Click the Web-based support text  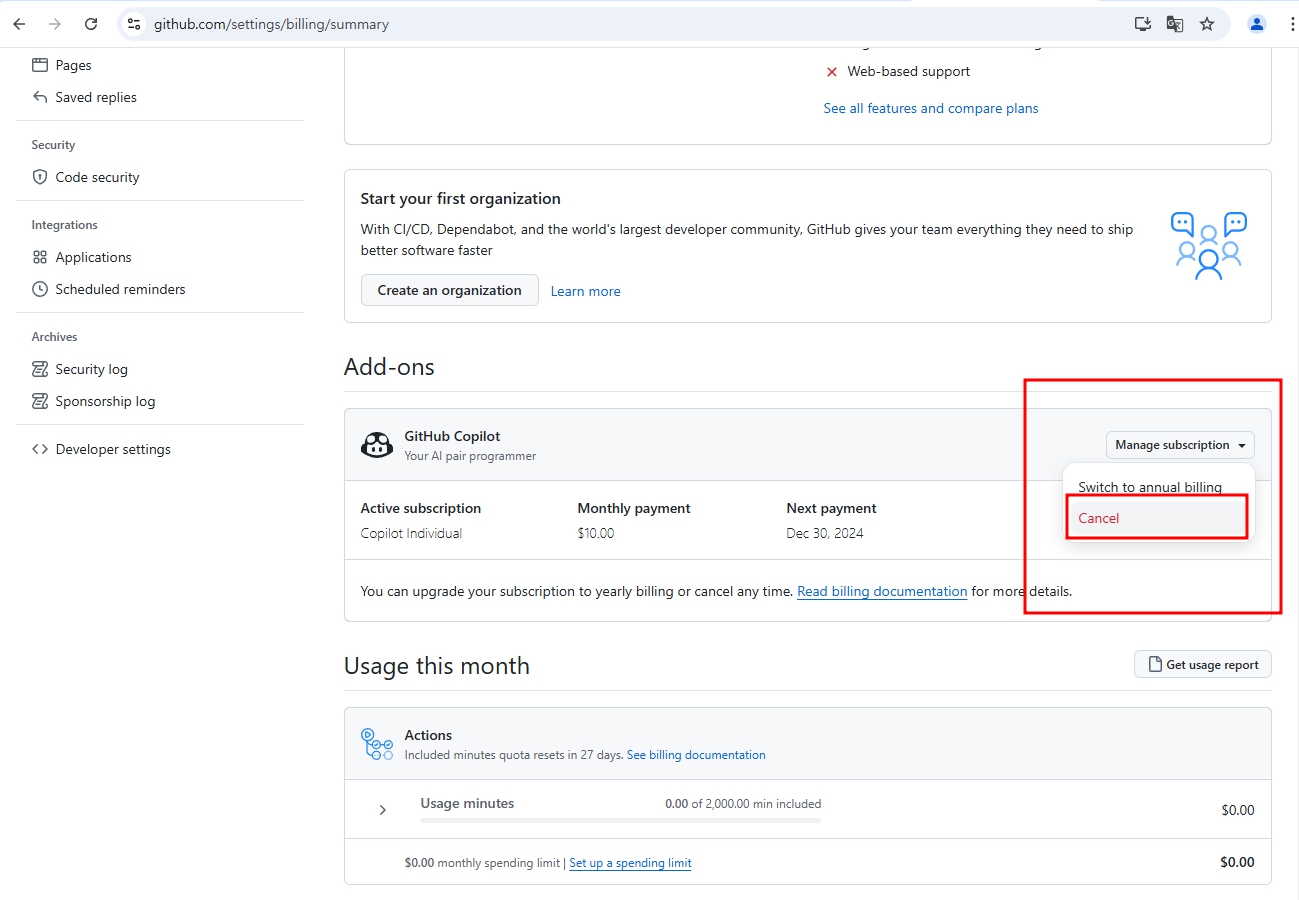909,72
